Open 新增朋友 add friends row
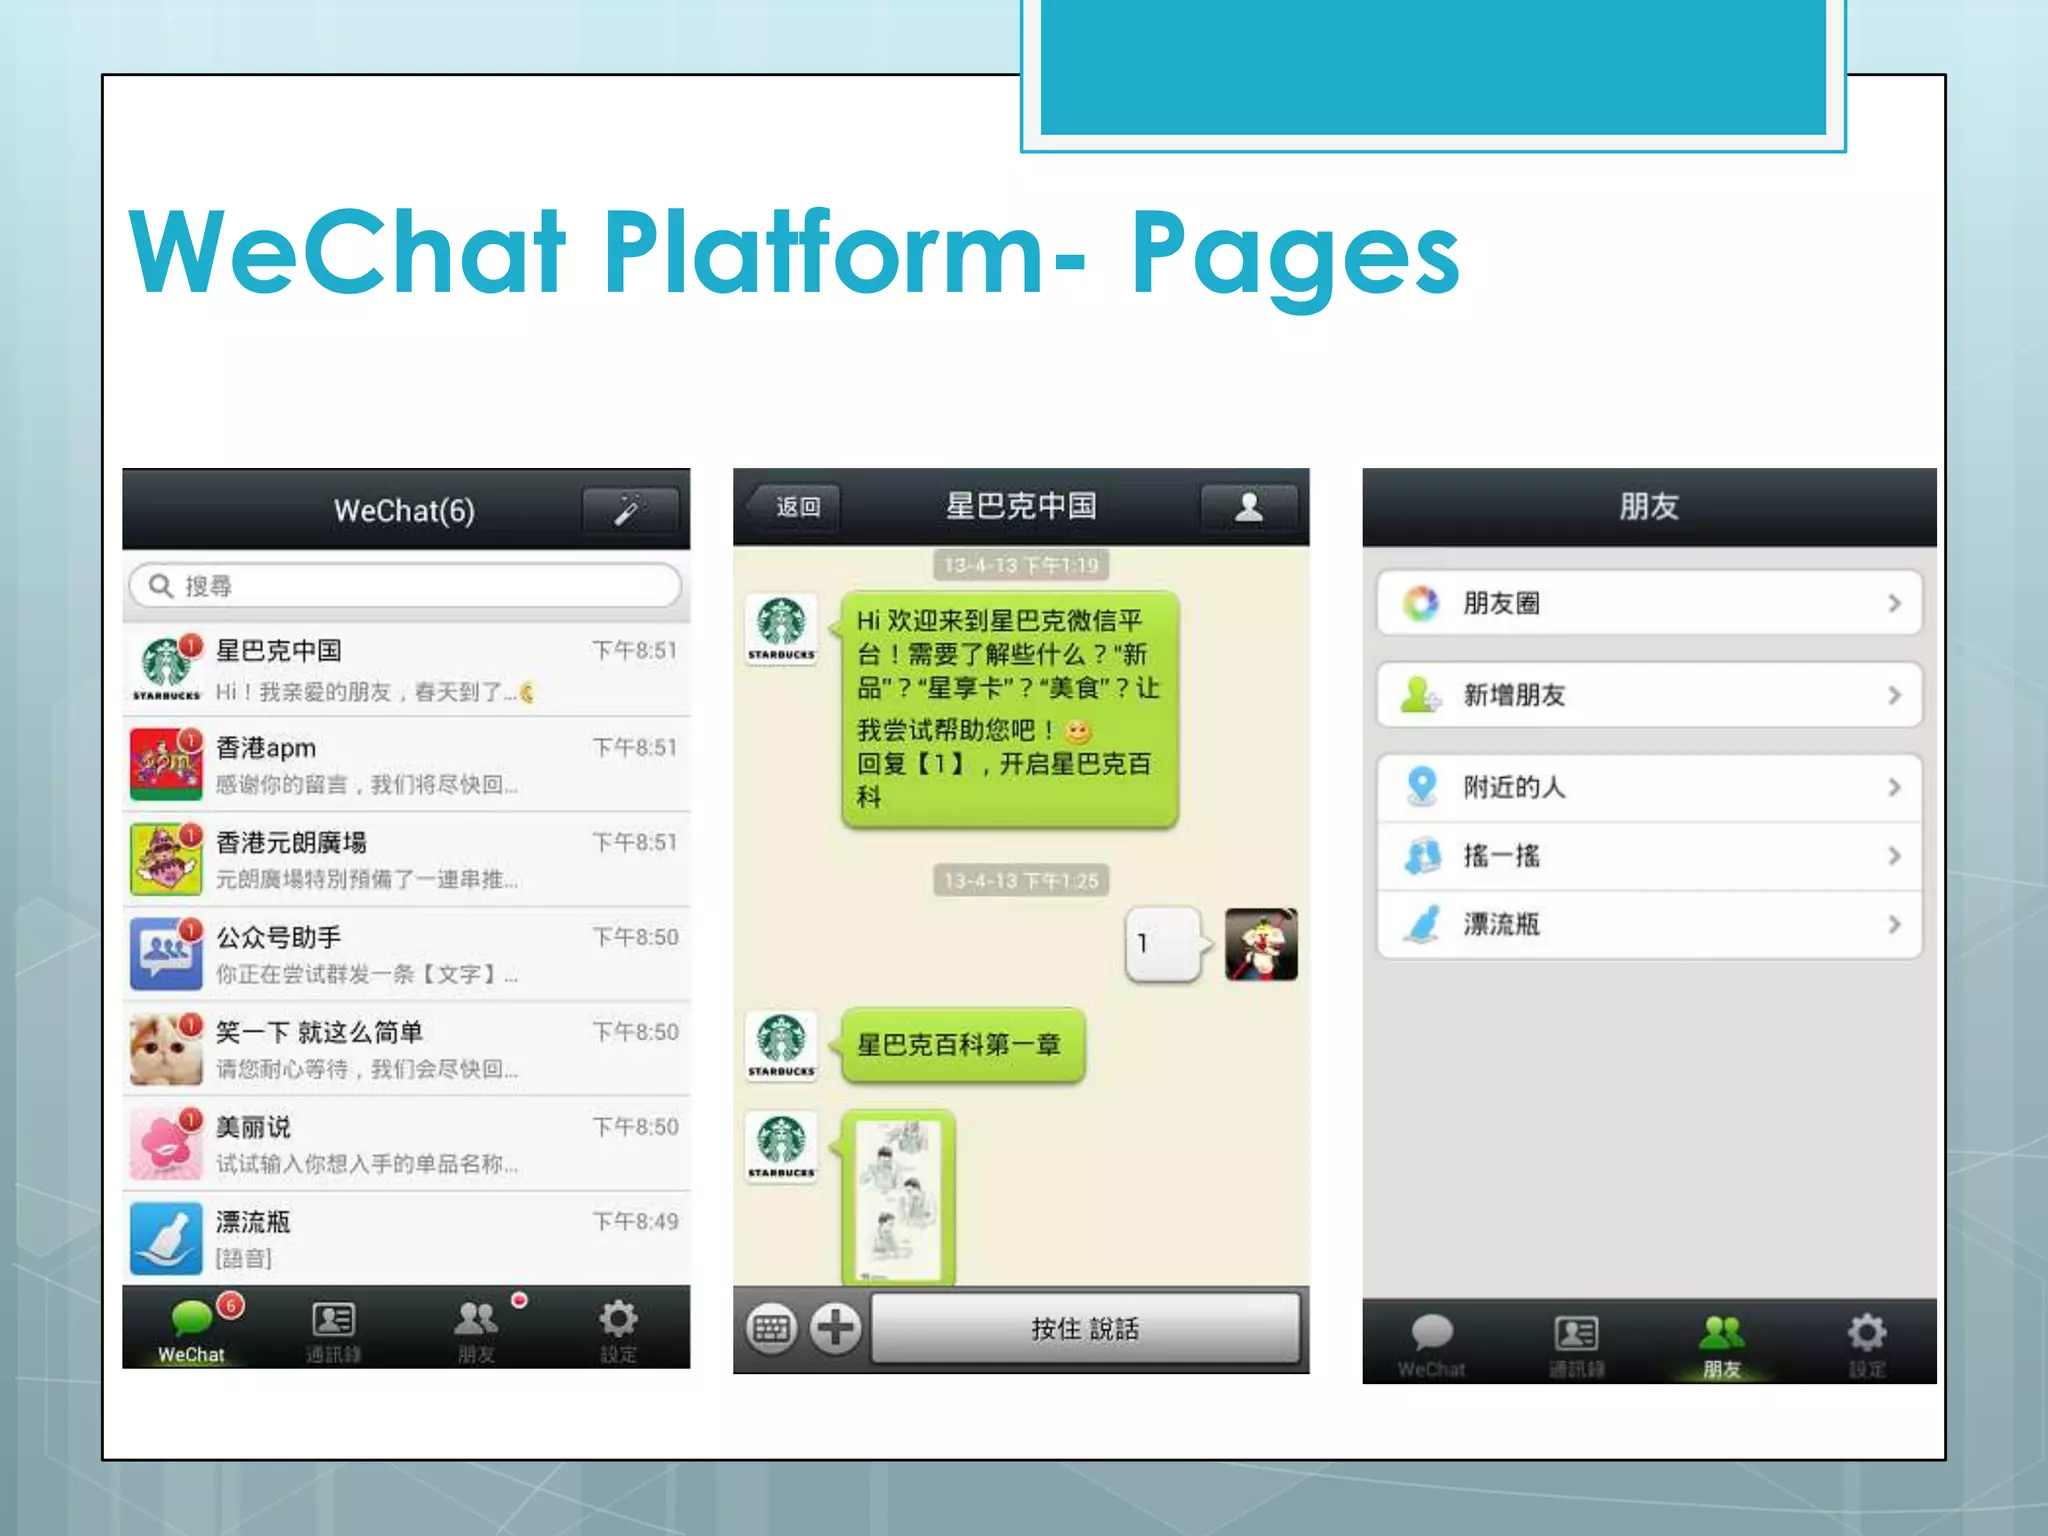 point(1649,695)
